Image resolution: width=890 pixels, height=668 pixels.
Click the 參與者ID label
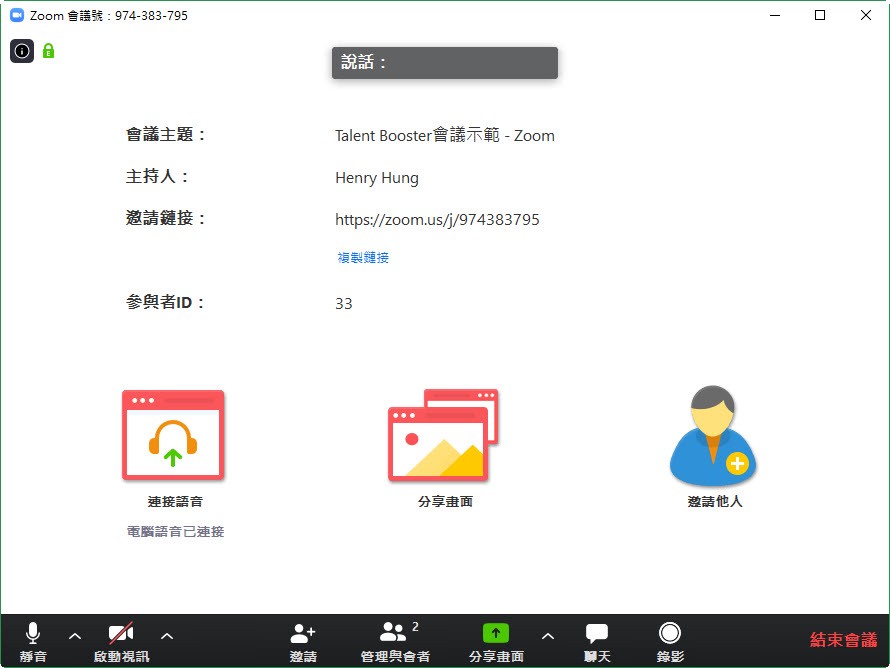pyautogui.click(x=165, y=302)
